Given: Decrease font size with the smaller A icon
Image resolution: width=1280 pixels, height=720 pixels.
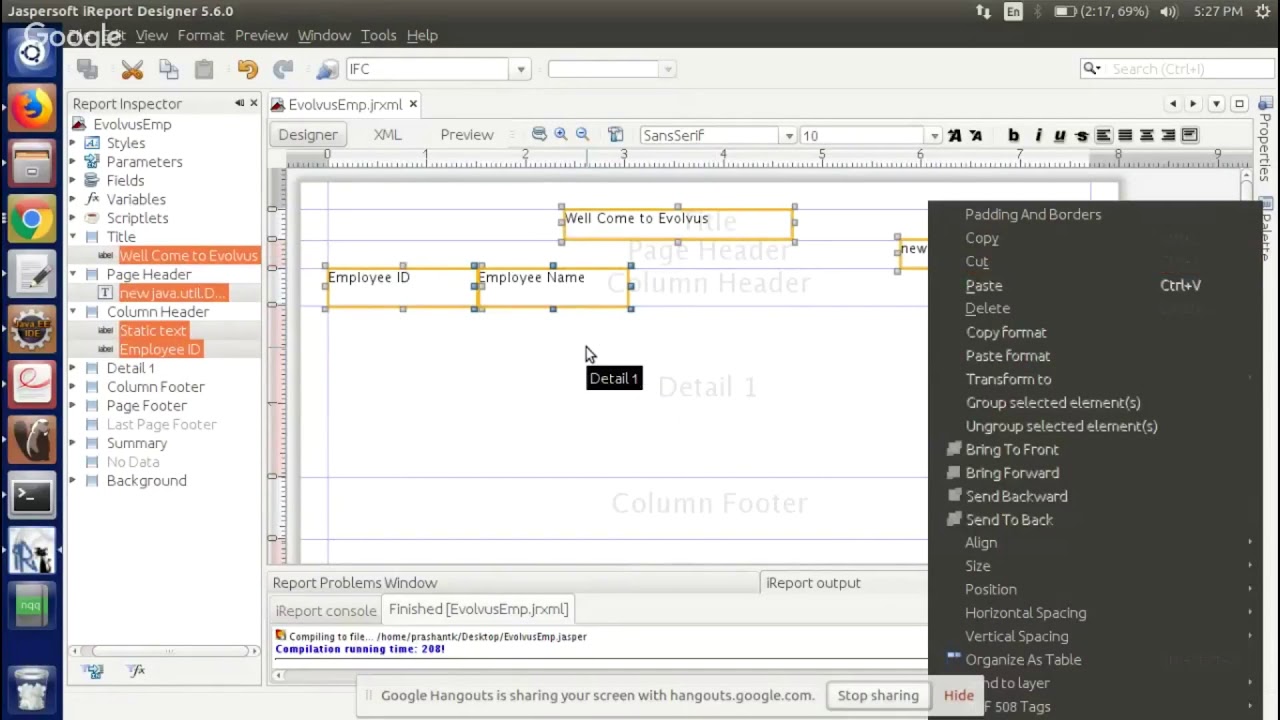Looking at the screenshot, I should (x=976, y=135).
